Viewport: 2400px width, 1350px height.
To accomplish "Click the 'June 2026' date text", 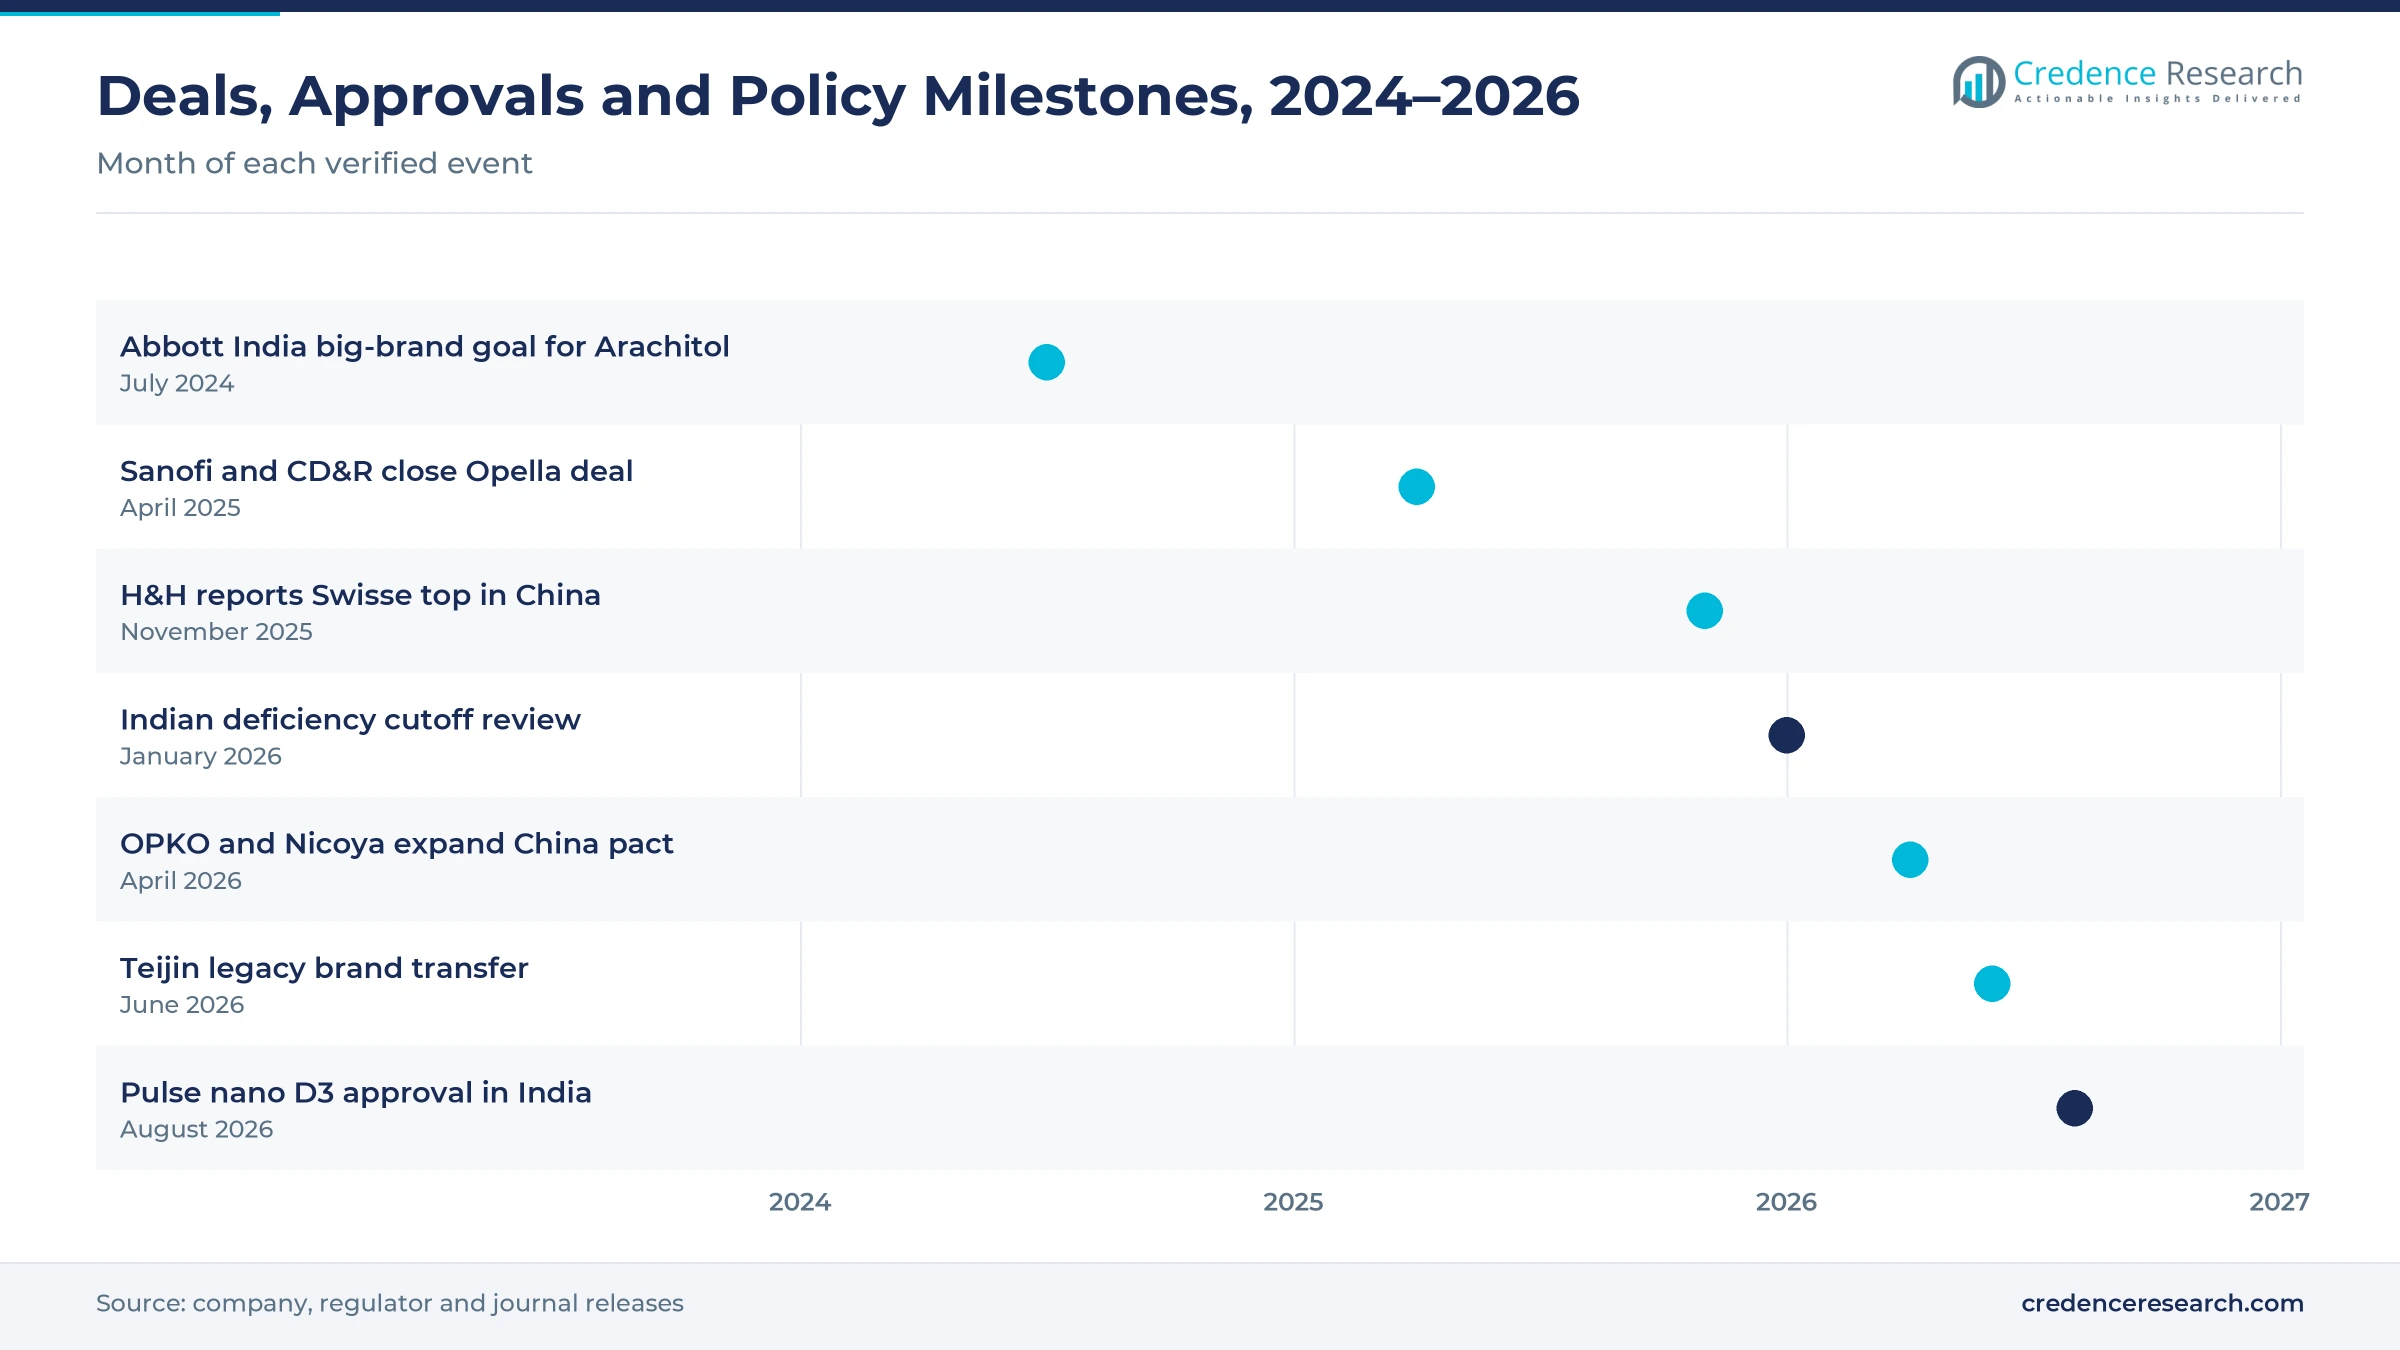I will tap(182, 1005).
